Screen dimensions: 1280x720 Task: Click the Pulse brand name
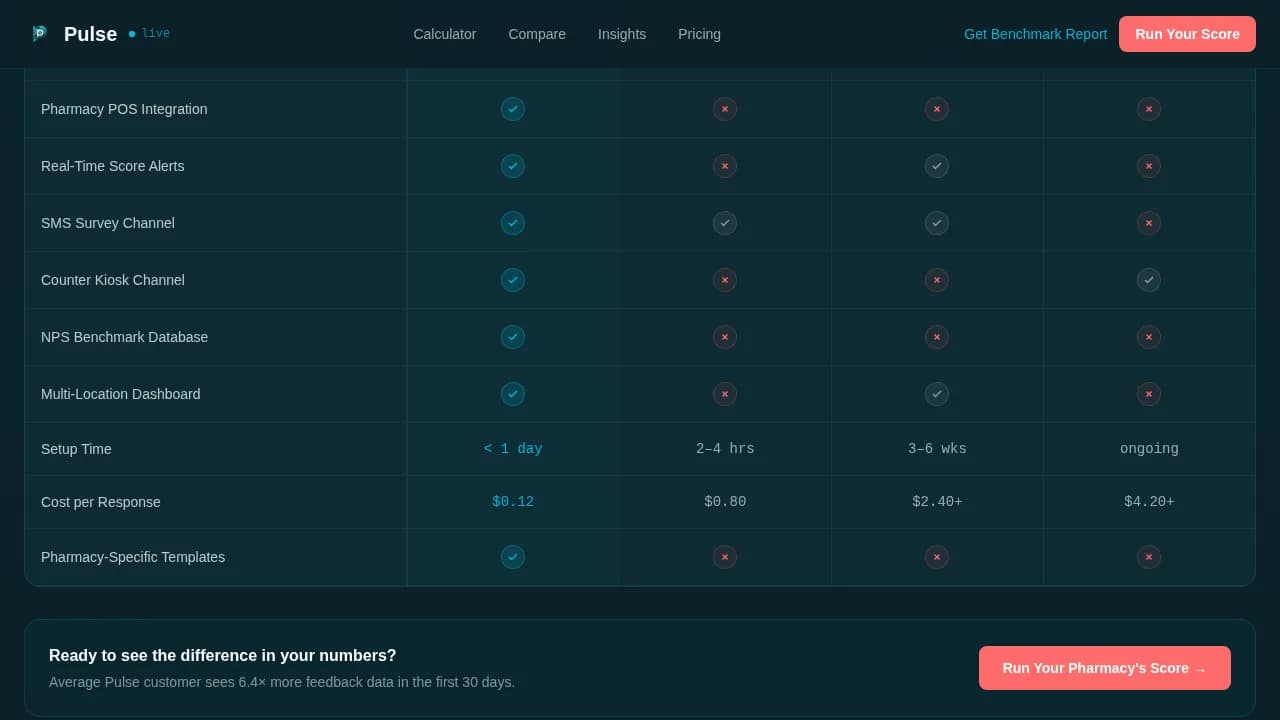tap(90, 34)
